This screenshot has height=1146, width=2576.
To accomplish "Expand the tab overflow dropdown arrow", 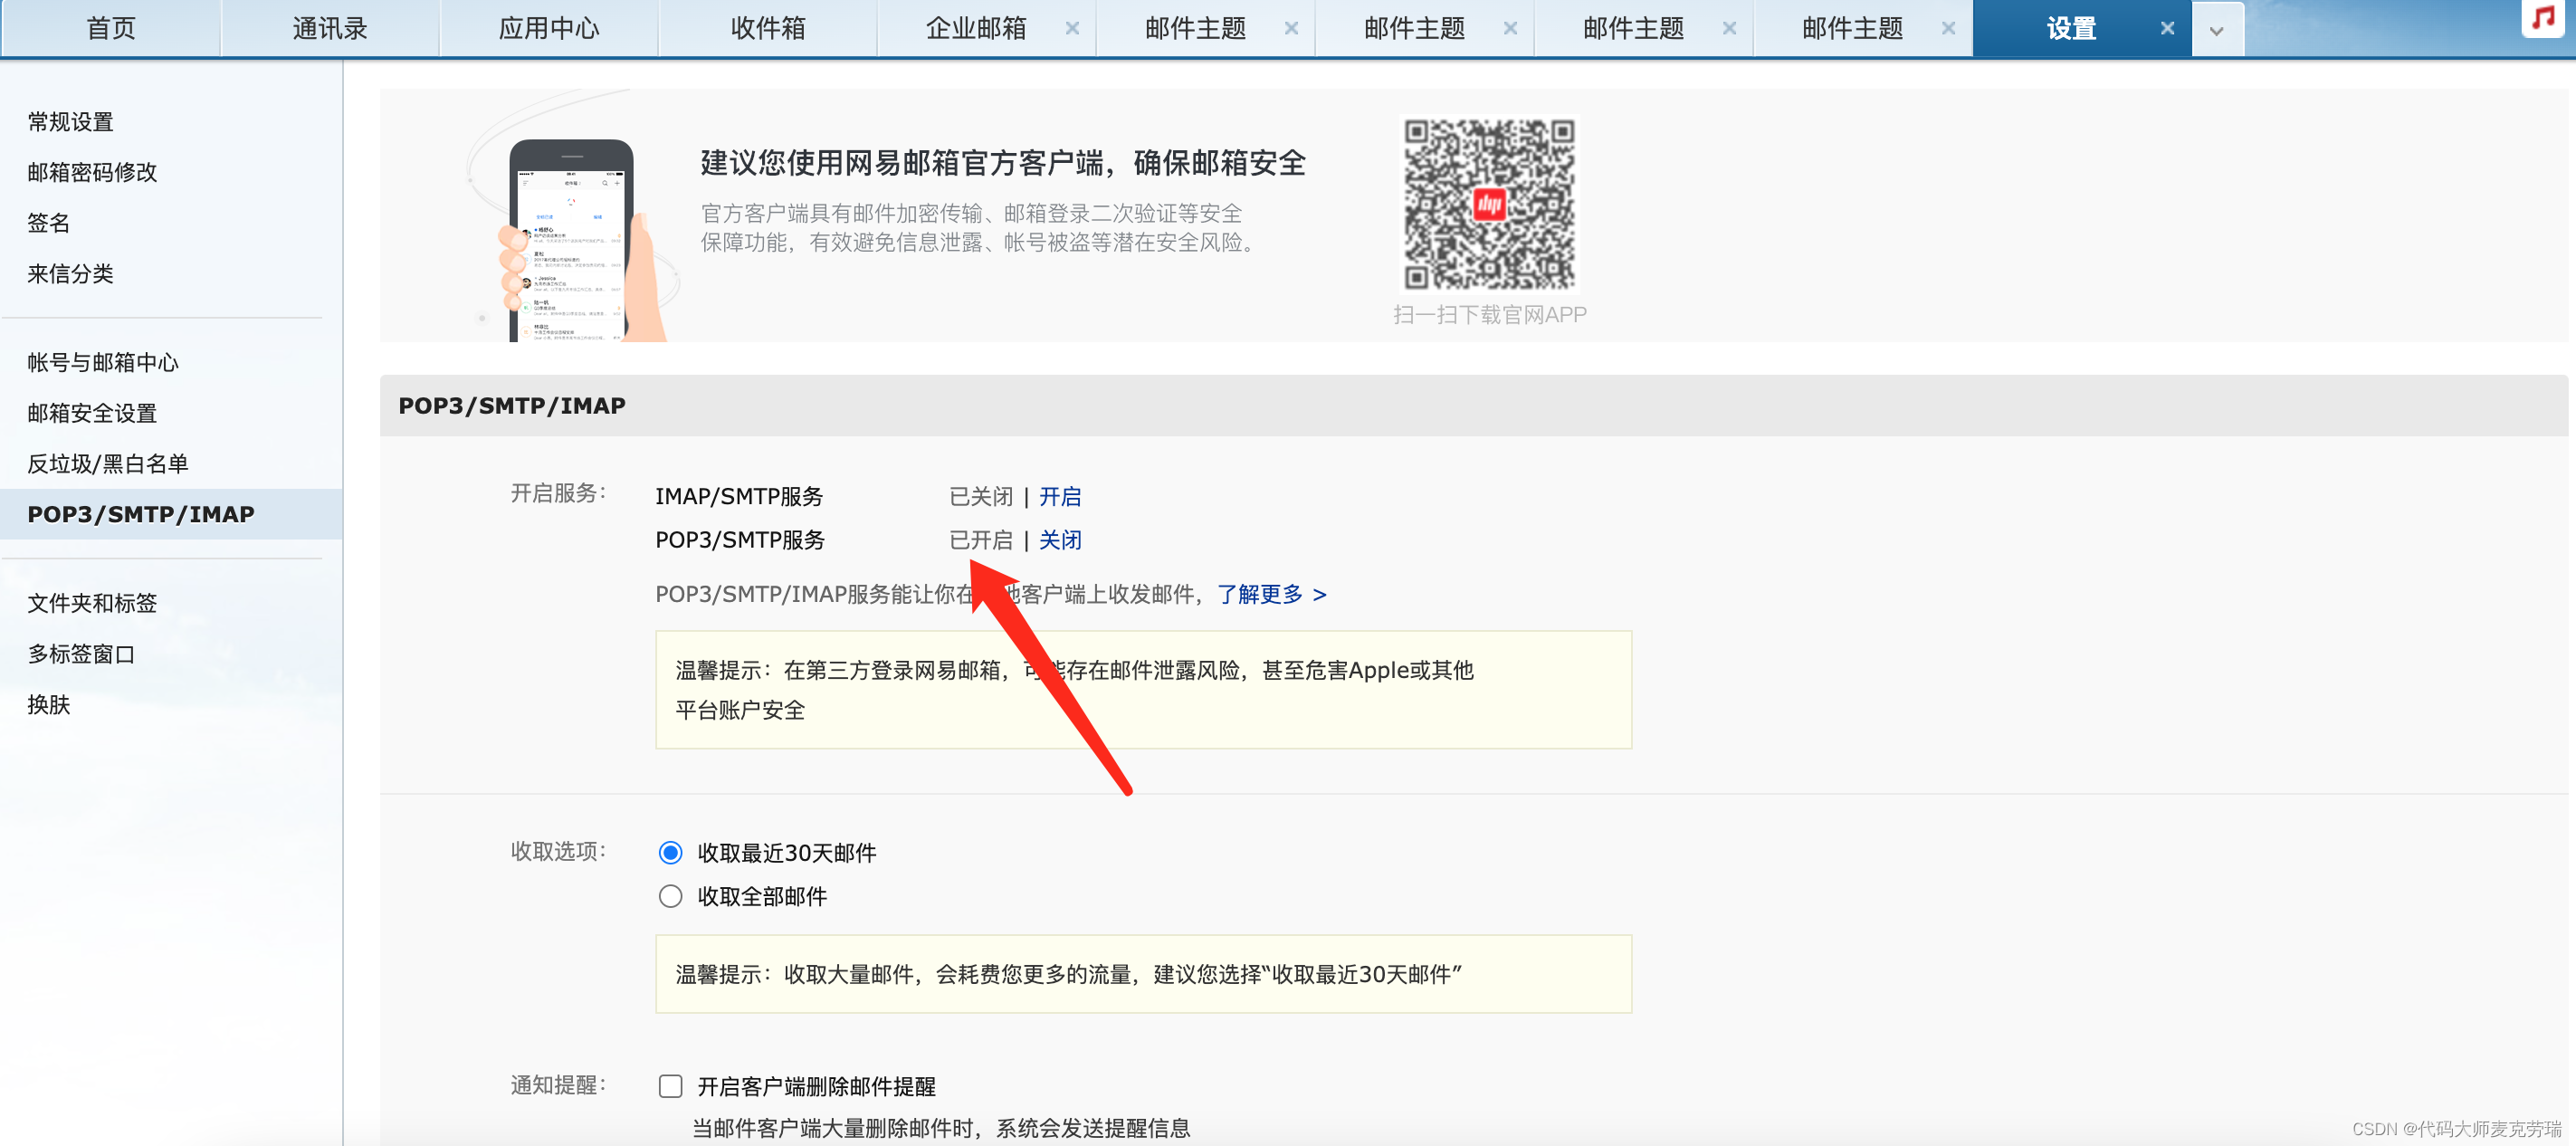I will point(2216,30).
